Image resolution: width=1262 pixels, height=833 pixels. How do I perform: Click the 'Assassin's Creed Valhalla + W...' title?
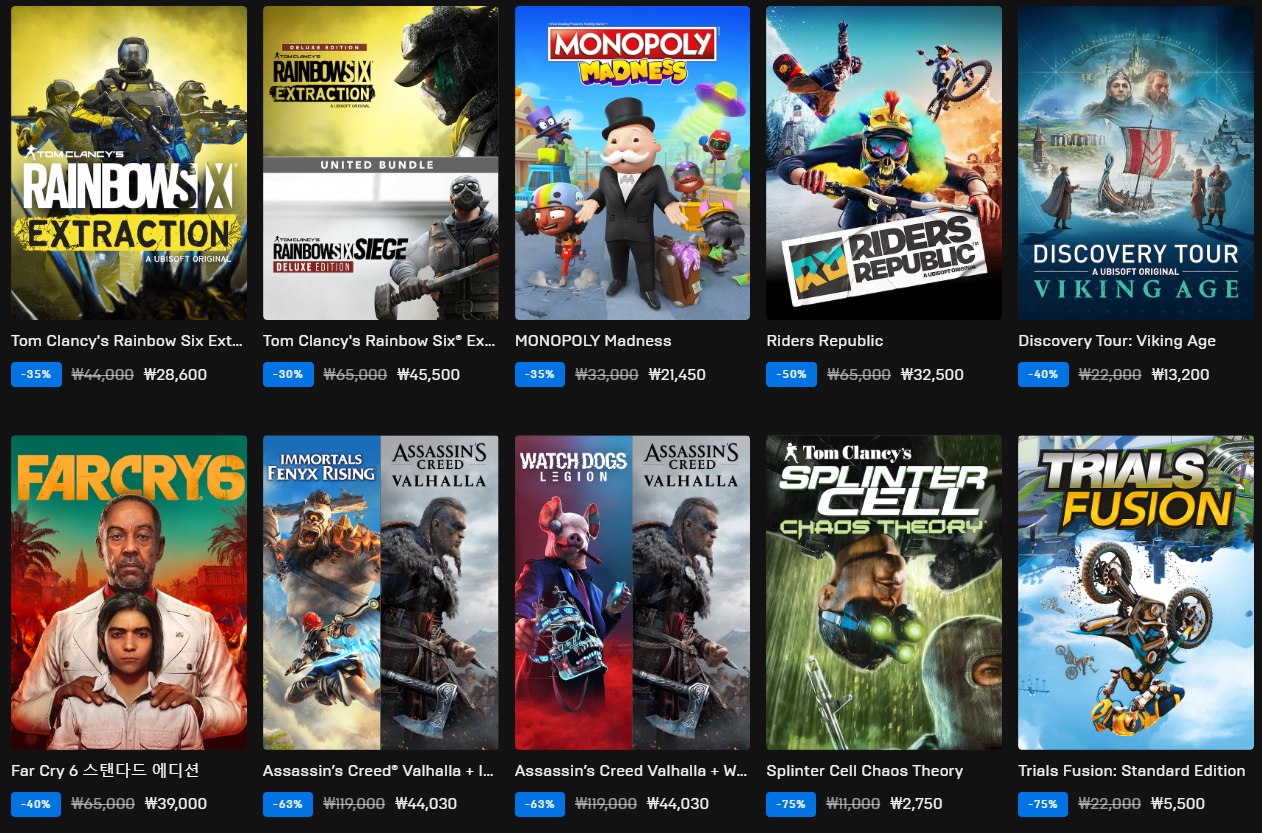[x=631, y=771]
